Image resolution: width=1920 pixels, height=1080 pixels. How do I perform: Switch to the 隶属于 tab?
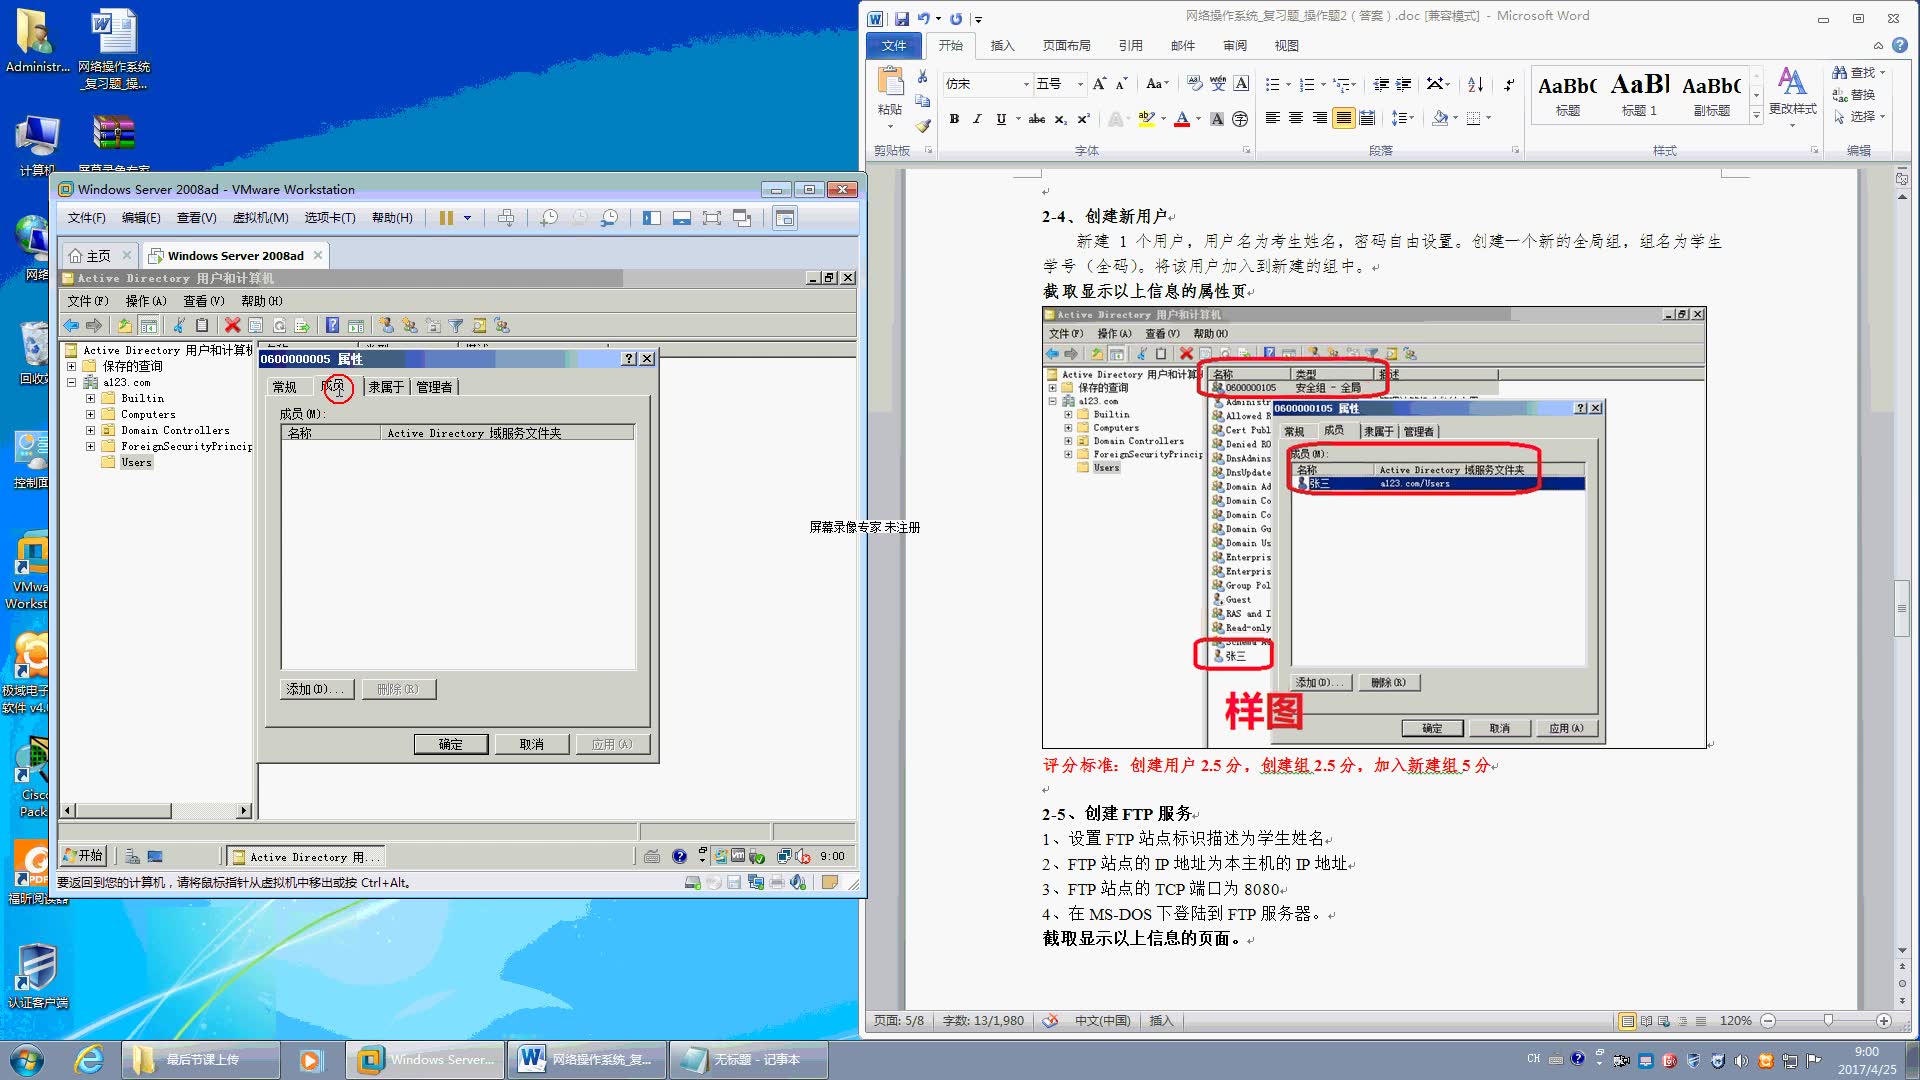pos(386,387)
